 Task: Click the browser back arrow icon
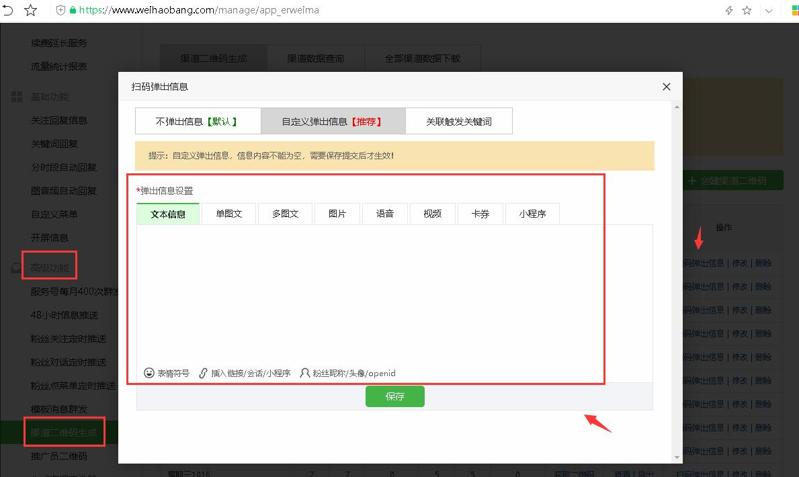pyautogui.click(x=7, y=10)
